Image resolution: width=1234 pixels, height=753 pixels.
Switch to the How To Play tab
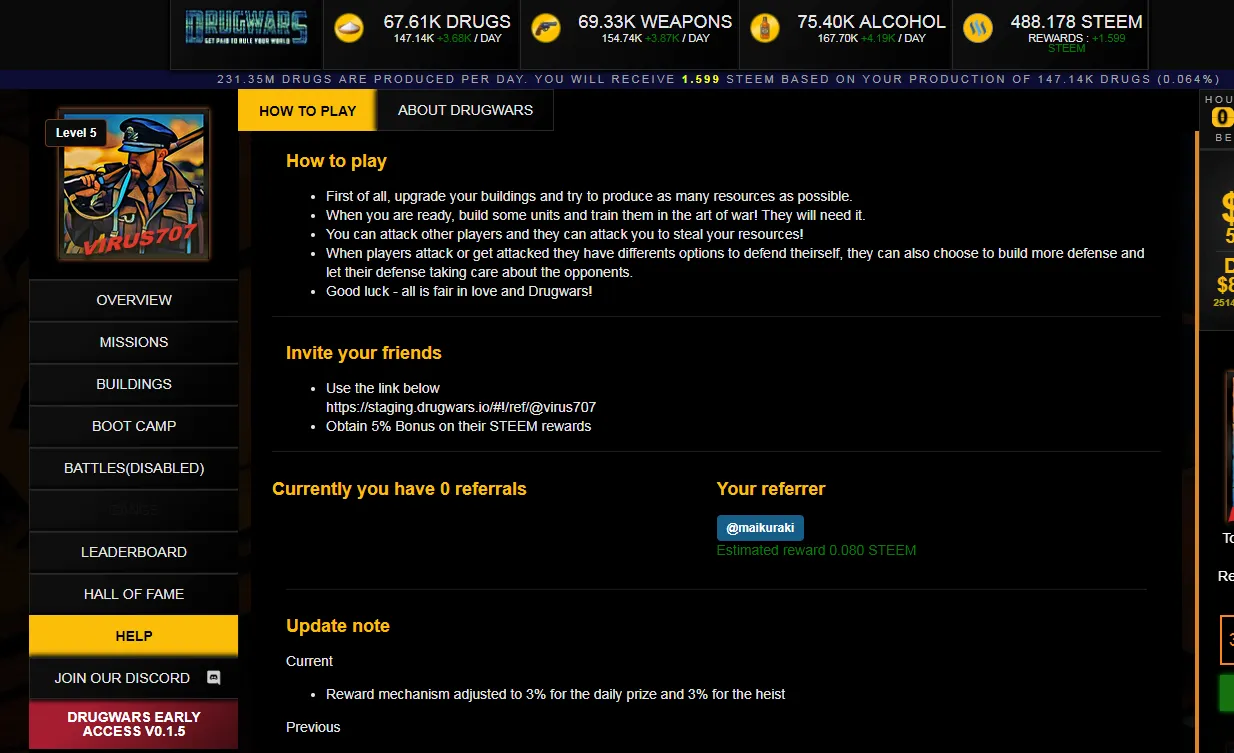pyautogui.click(x=307, y=110)
